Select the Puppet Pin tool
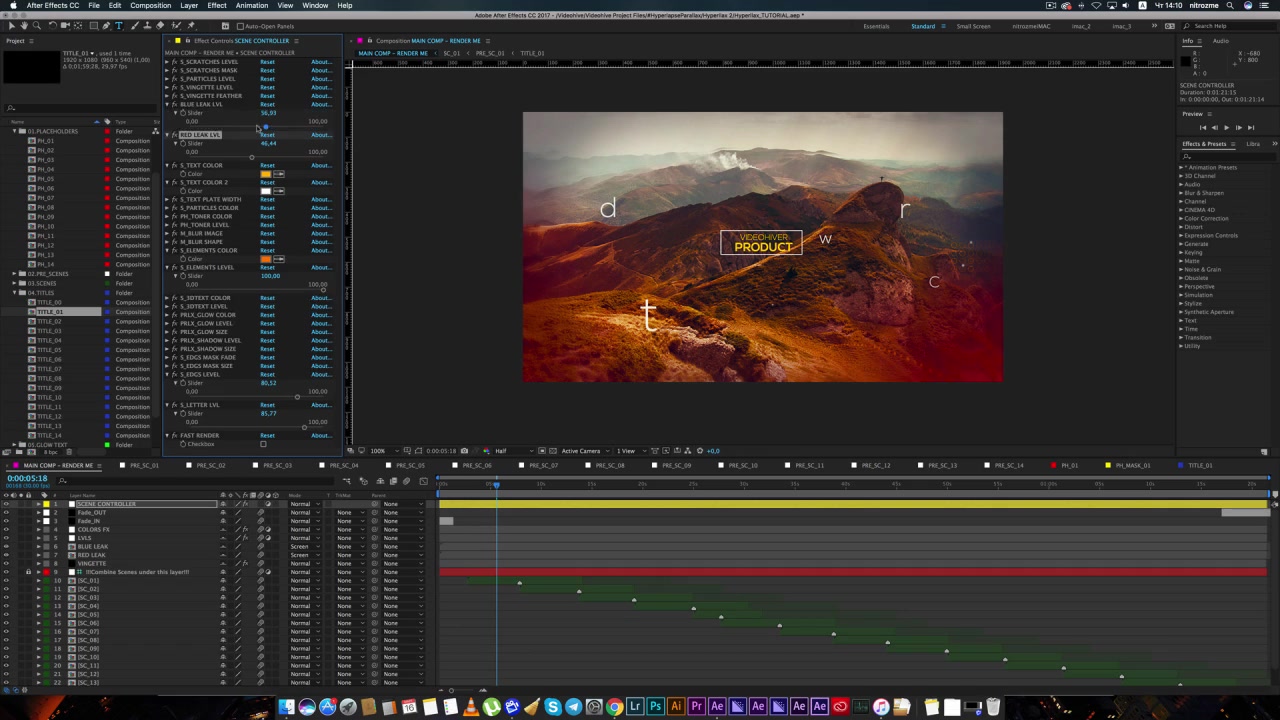The image size is (1280, 720). point(191,25)
